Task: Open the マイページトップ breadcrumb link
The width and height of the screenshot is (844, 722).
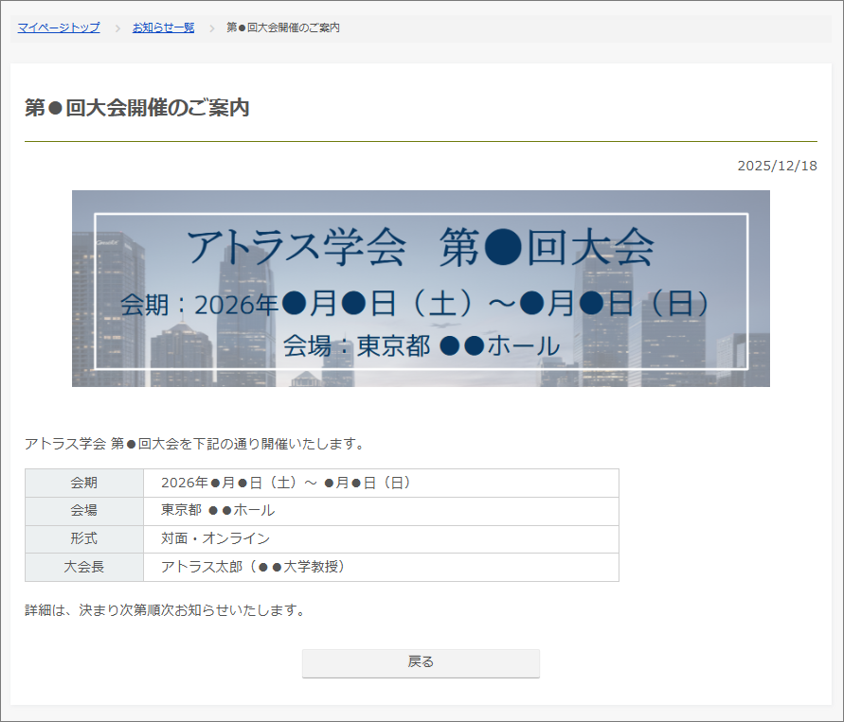Action: pos(59,28)
